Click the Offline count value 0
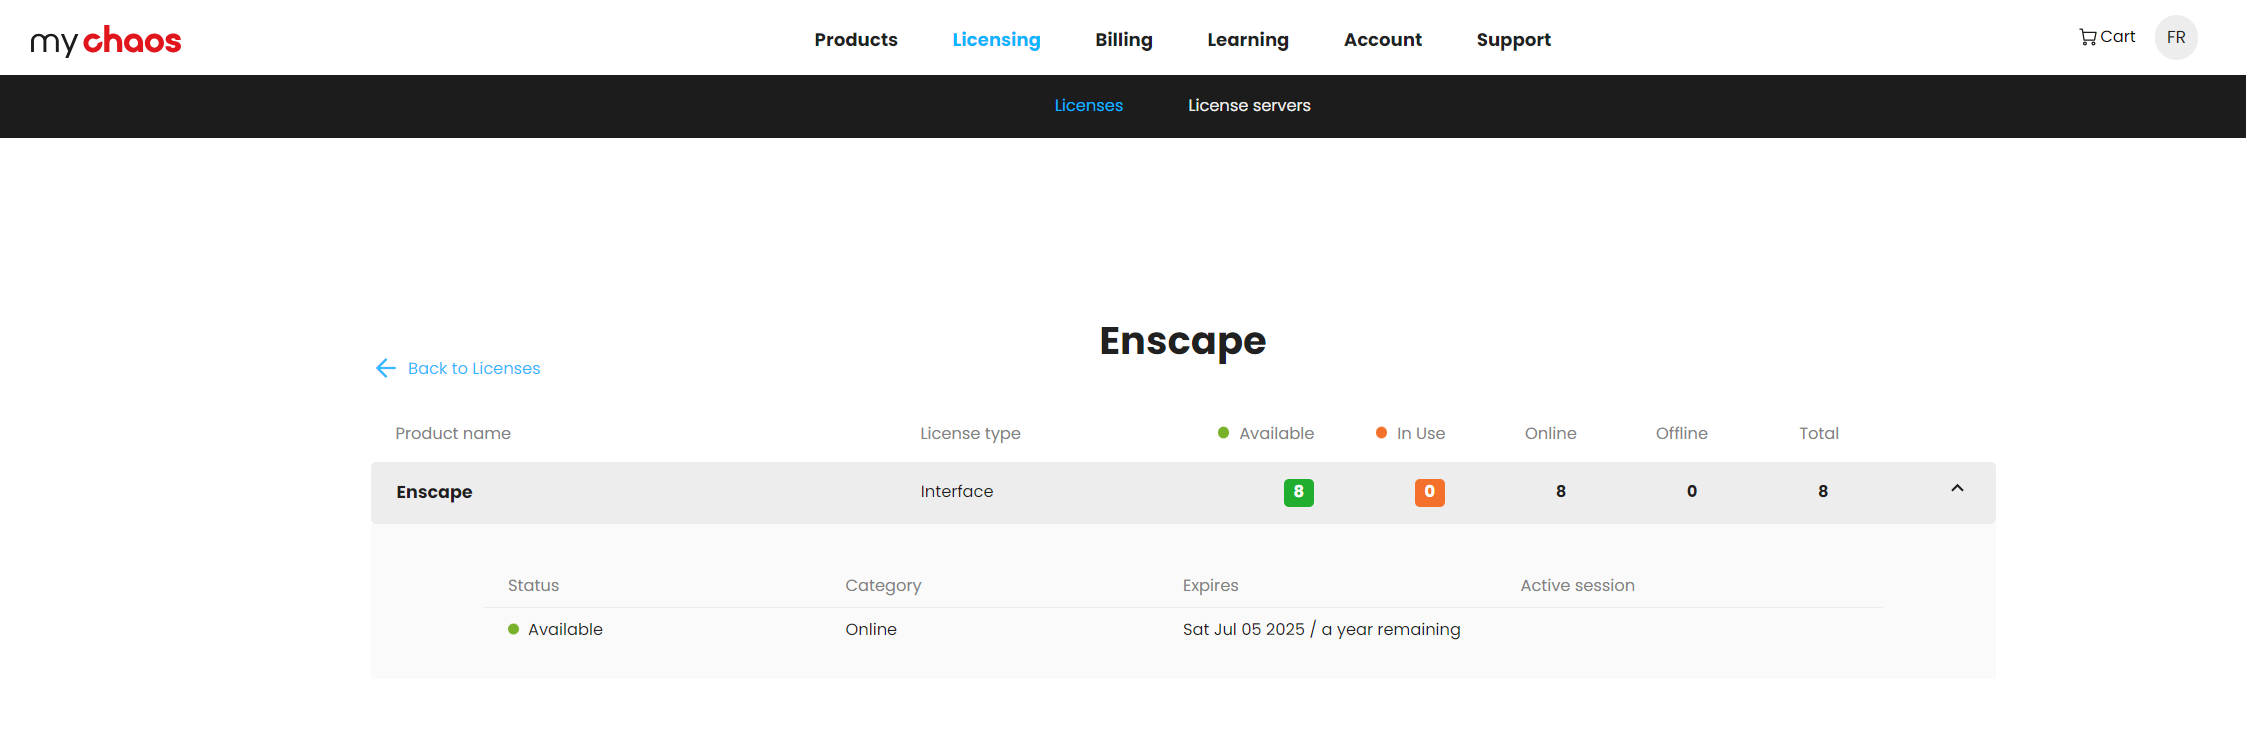The height and width of the screenshot is (746, 2246). (1692, 491)
